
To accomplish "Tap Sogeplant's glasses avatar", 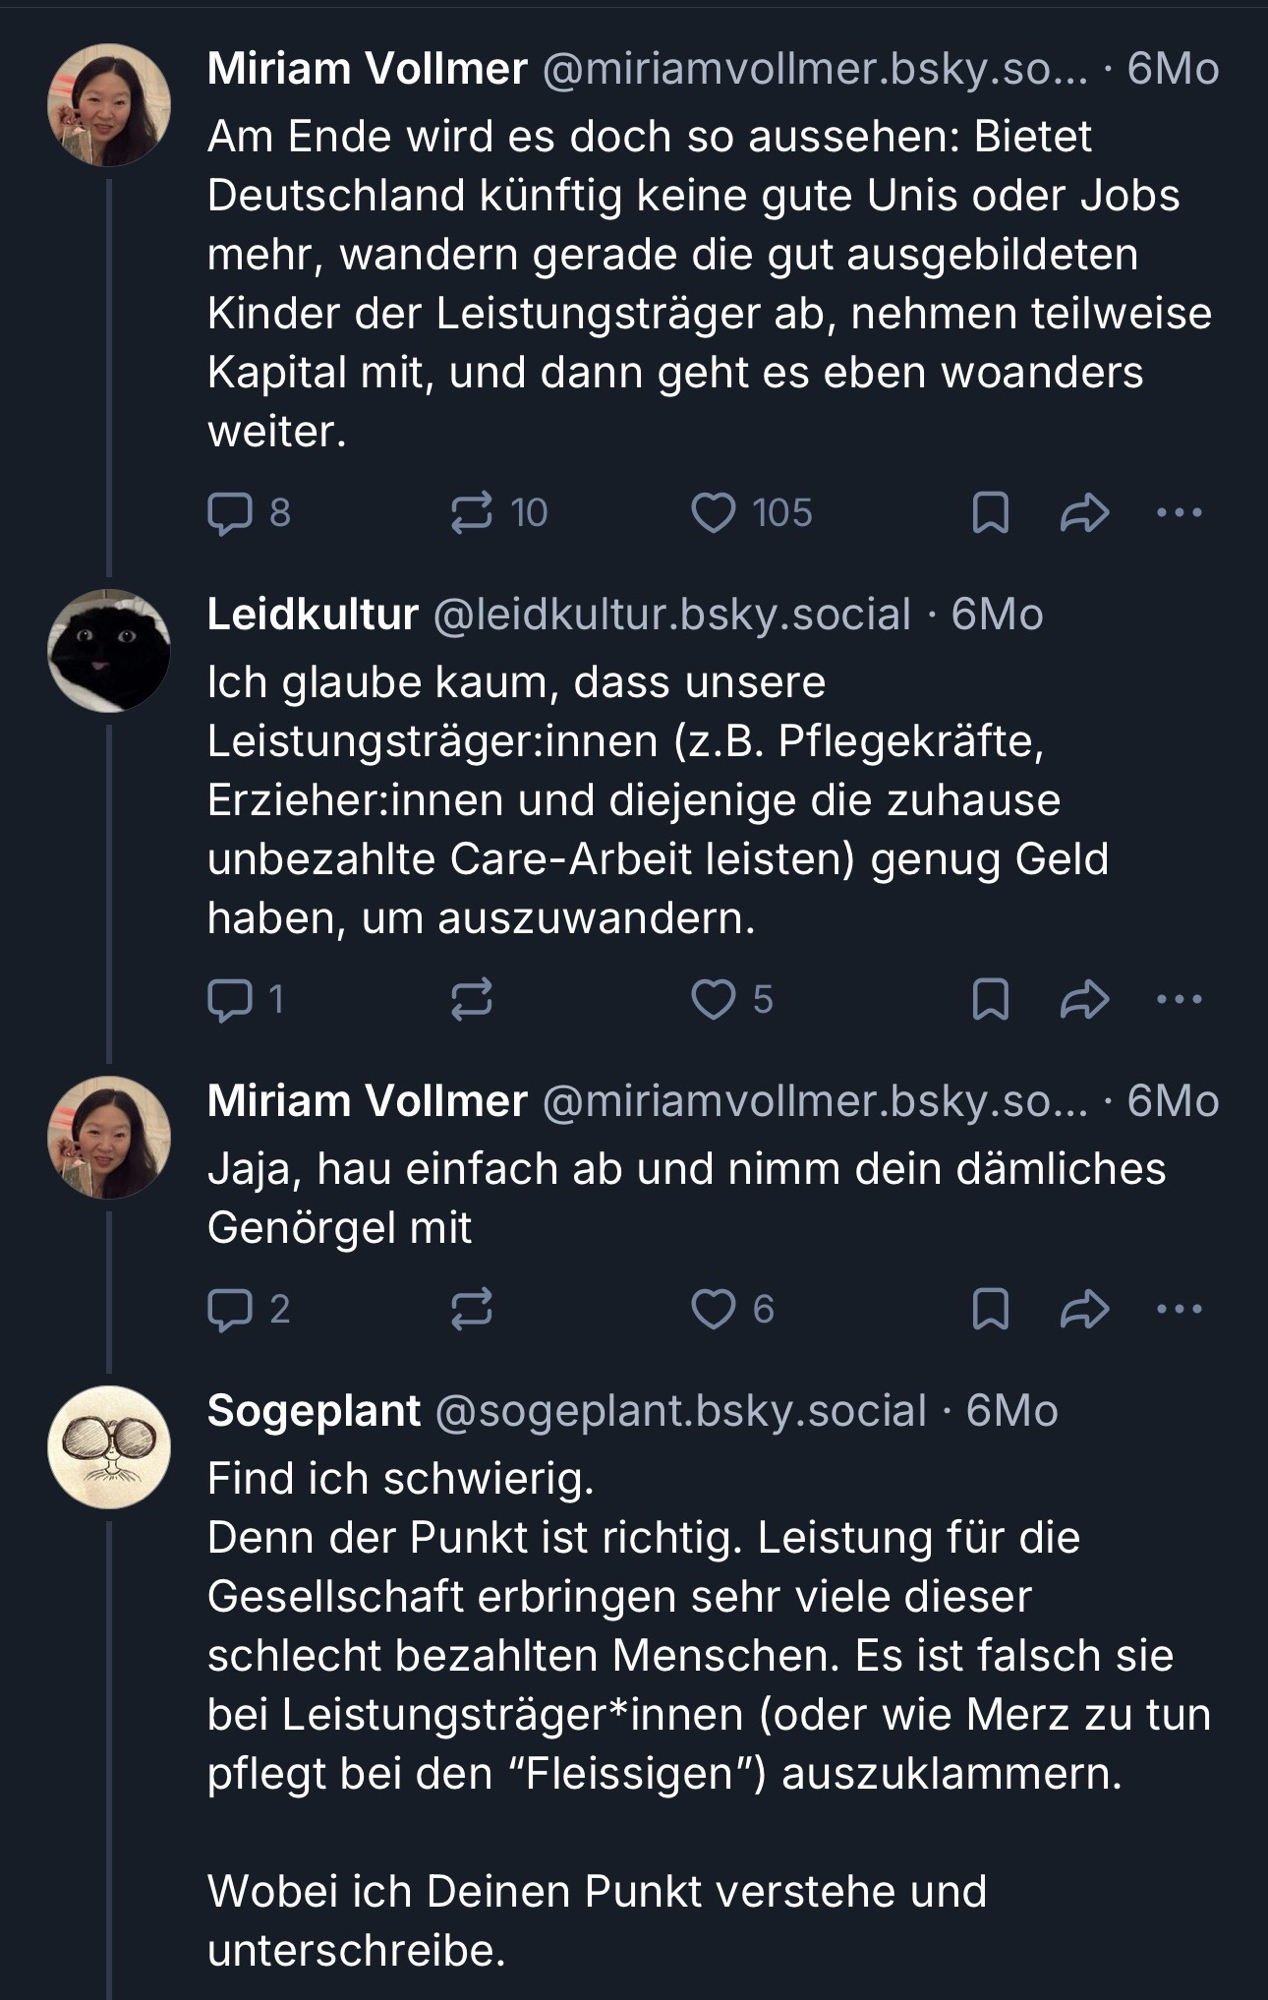I will pyautogui.click(x=109, y=1447).
